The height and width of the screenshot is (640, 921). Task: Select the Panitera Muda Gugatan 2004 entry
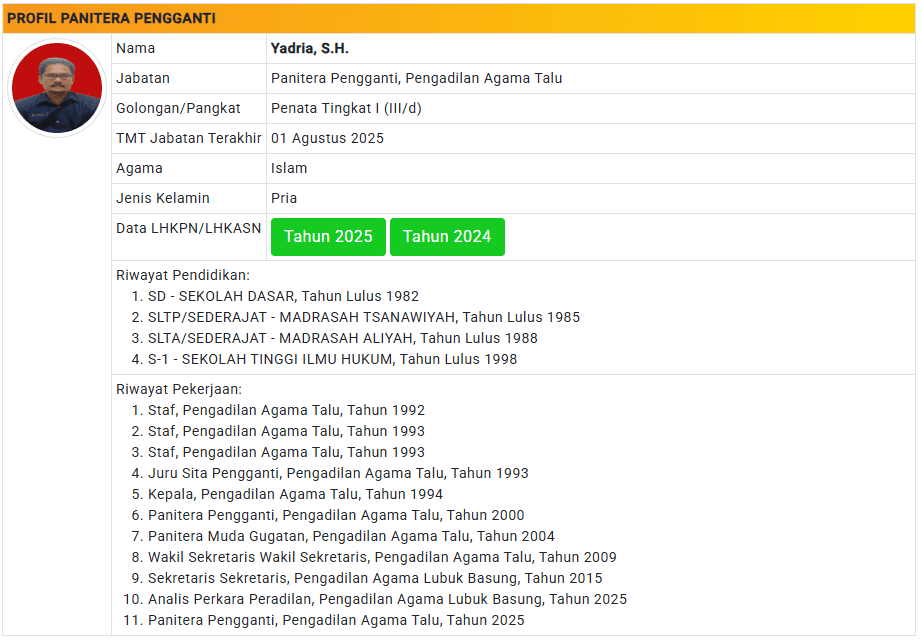coord(351,536)
